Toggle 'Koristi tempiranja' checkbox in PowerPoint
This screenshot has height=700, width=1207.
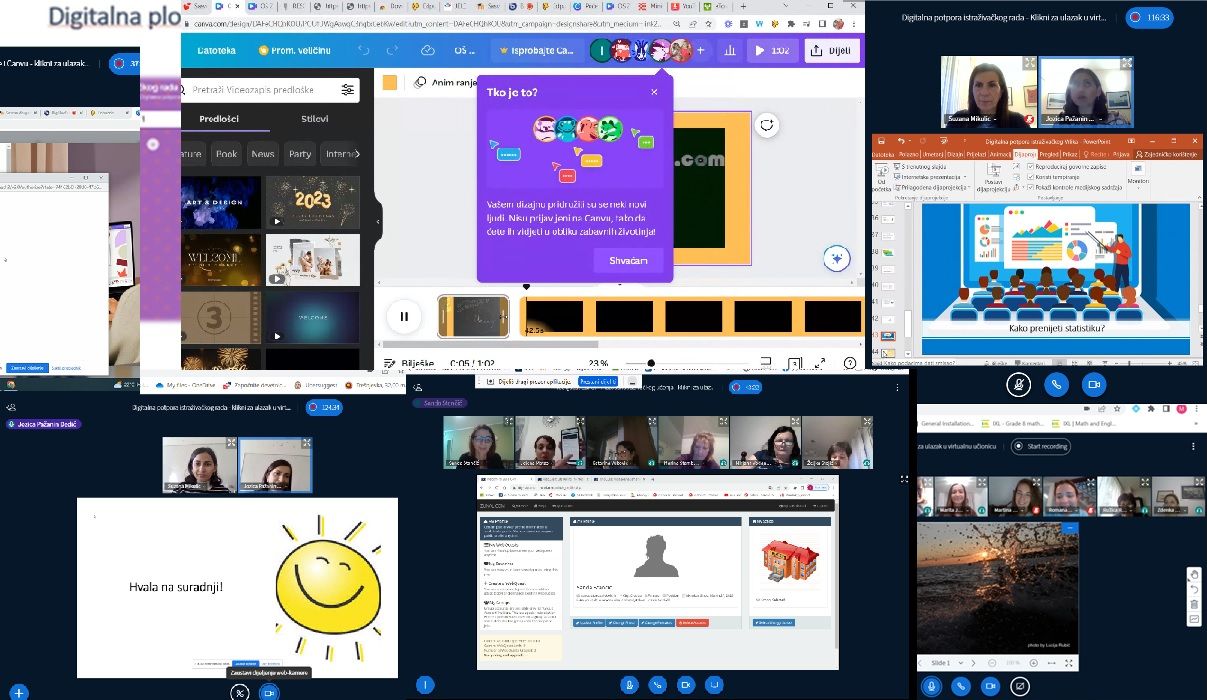(x=1031, y=176)
